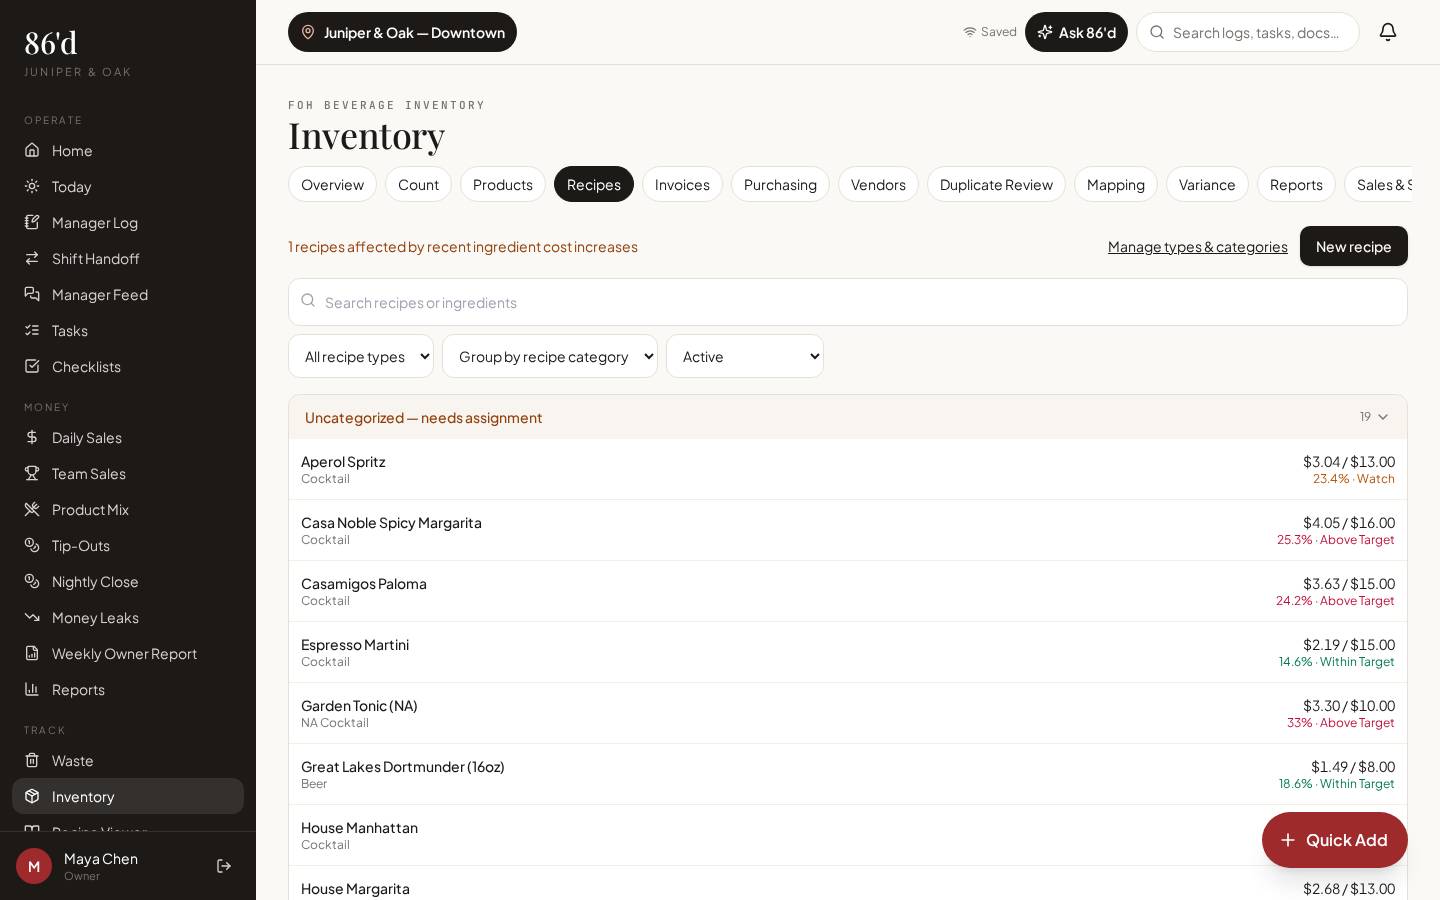Open Tip-Outs coins icon
Viewport: 1440px width, 900px height.
coord(32,545)
